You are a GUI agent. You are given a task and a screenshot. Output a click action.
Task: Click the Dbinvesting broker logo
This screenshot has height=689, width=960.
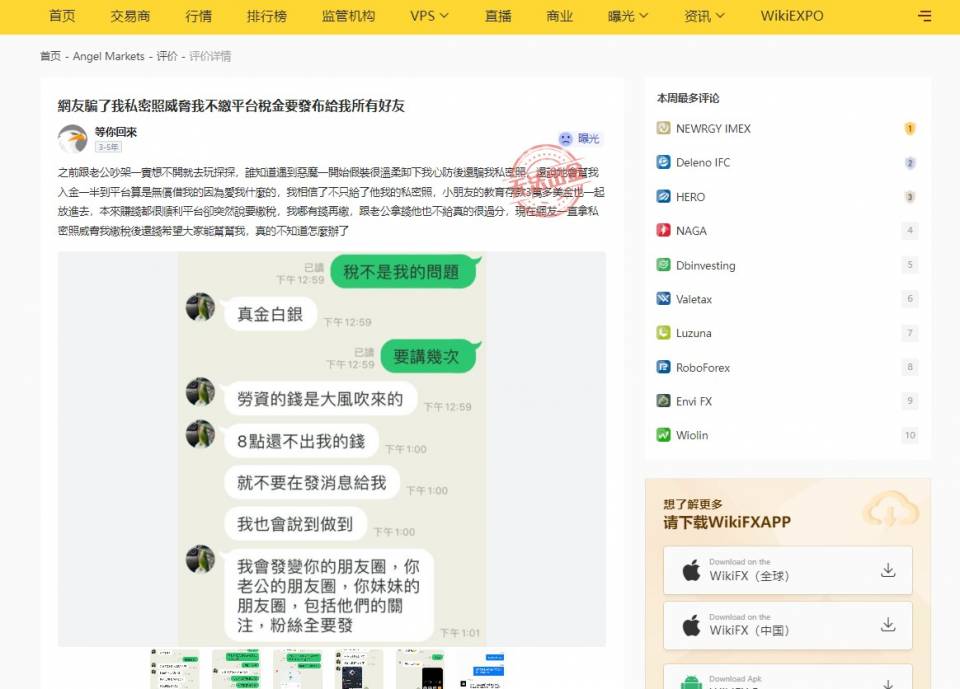[x=664, y=265]
